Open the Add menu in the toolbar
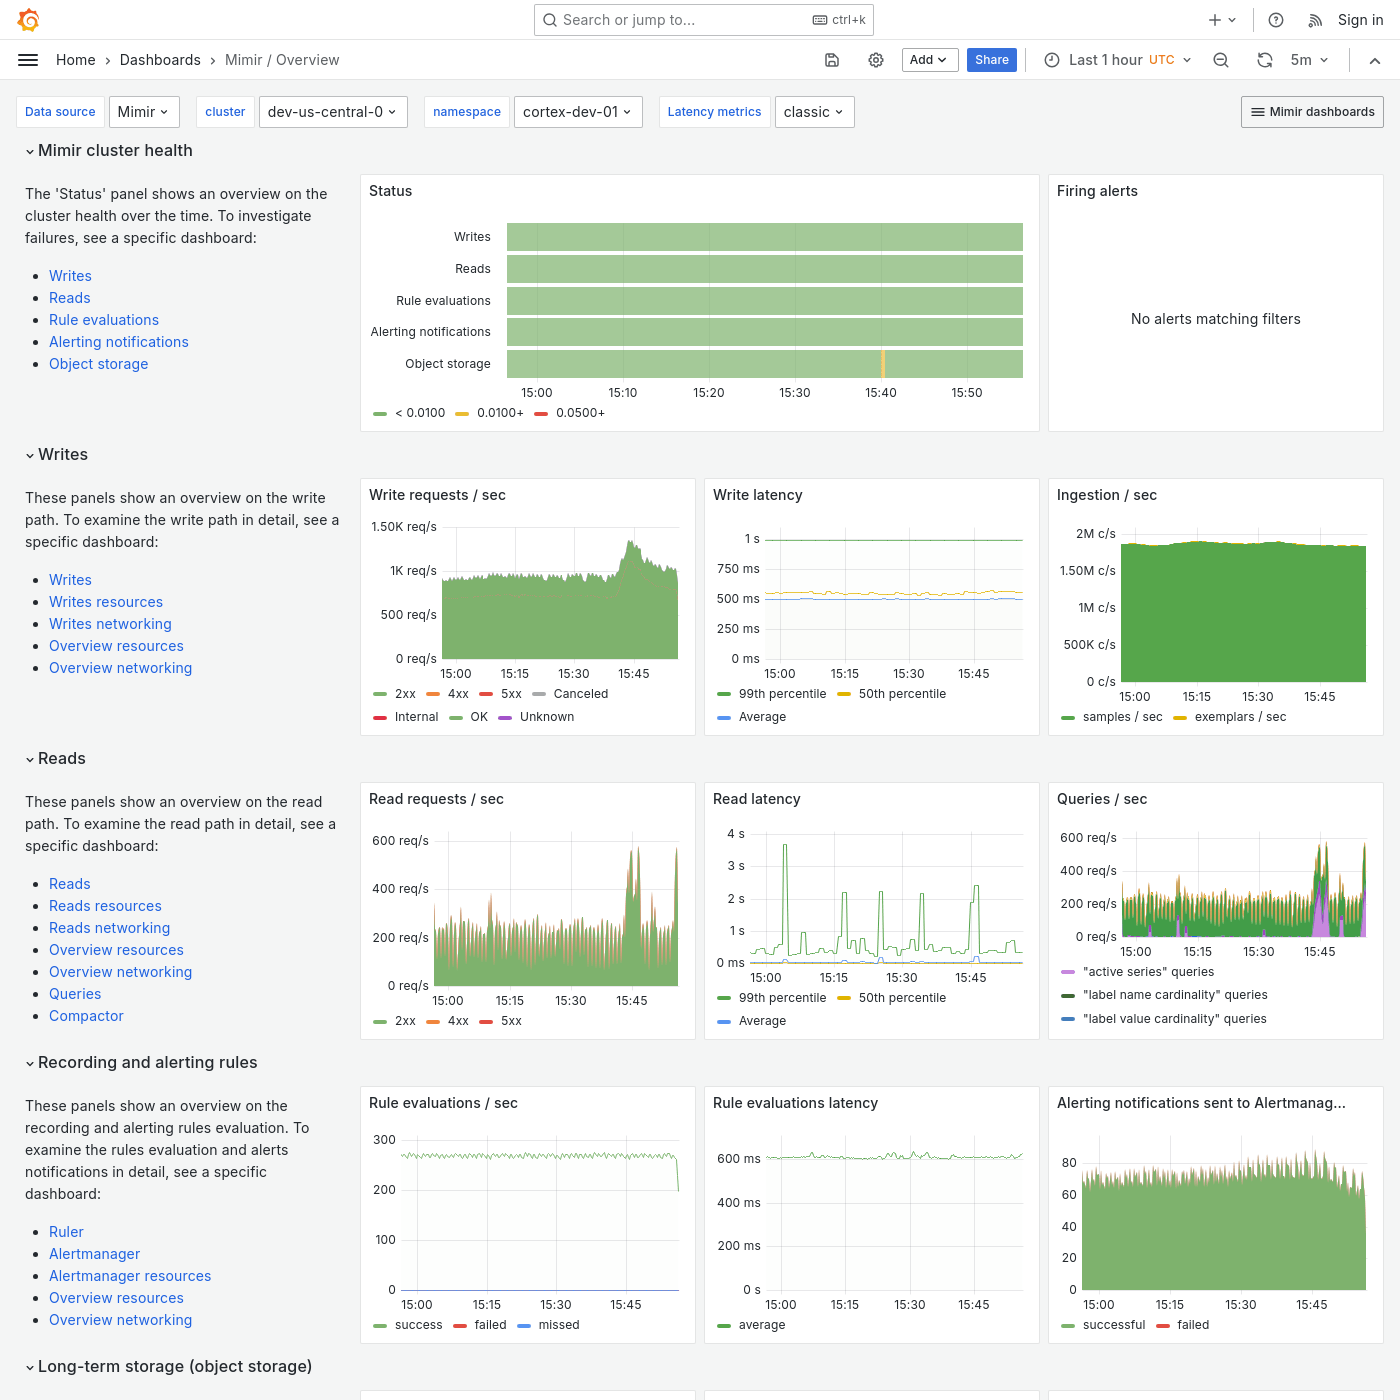The height and width of the screenshot is (1400, 1400). (x=929, y=60)
